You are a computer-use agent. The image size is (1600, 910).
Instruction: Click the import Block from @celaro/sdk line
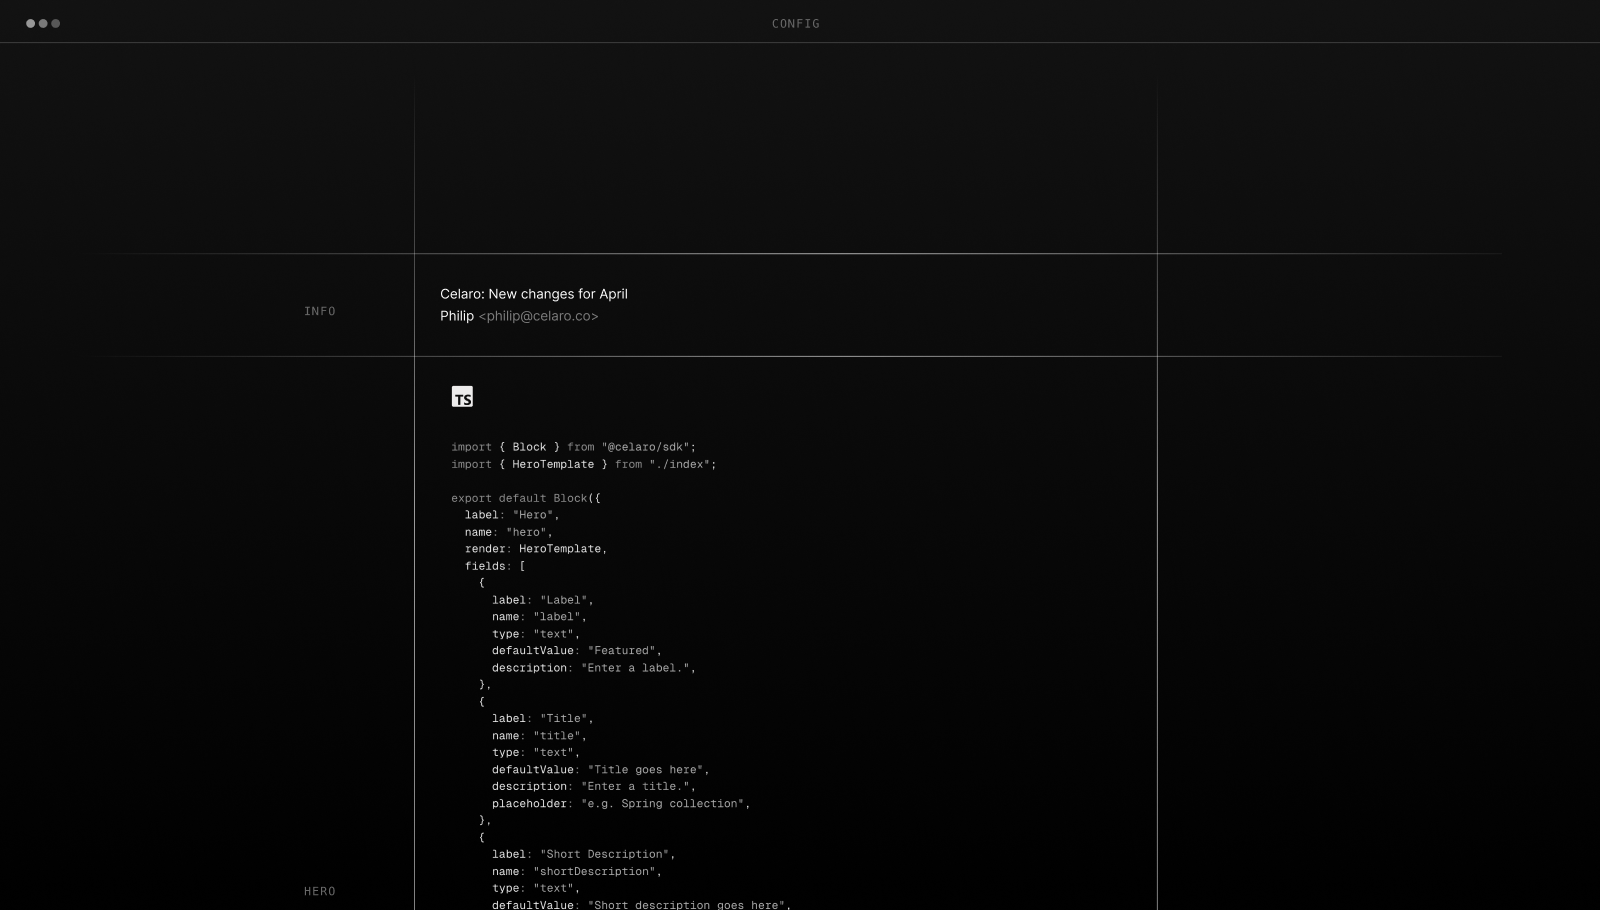coord(574,447)
